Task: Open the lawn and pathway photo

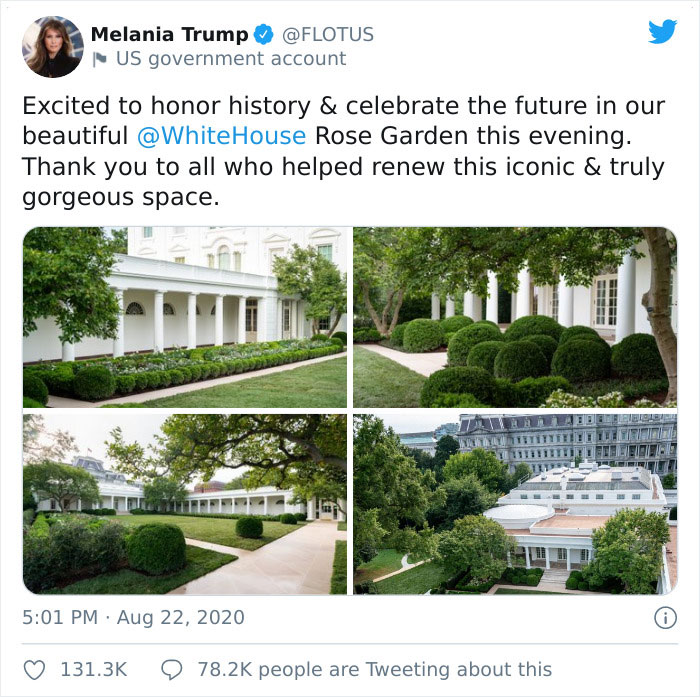Action: point(185,504)
